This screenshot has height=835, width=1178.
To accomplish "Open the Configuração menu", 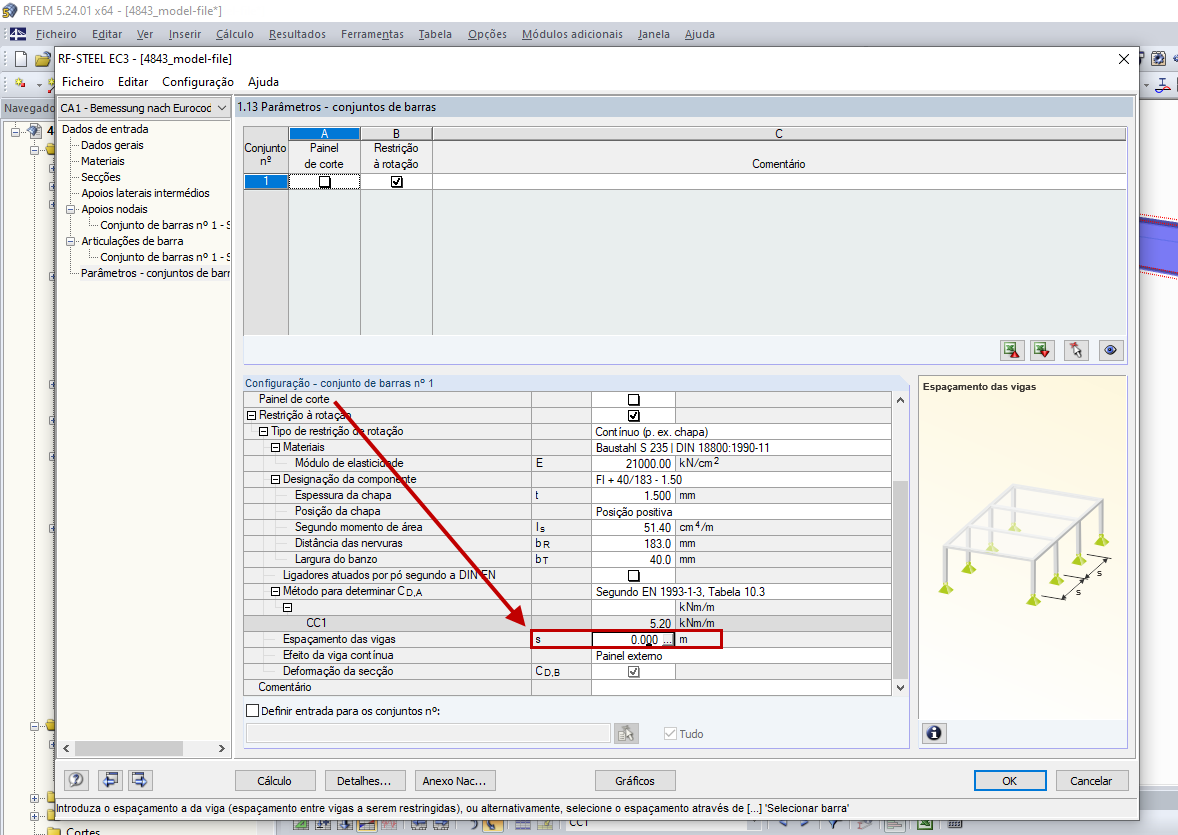I will tap(198, 82).
